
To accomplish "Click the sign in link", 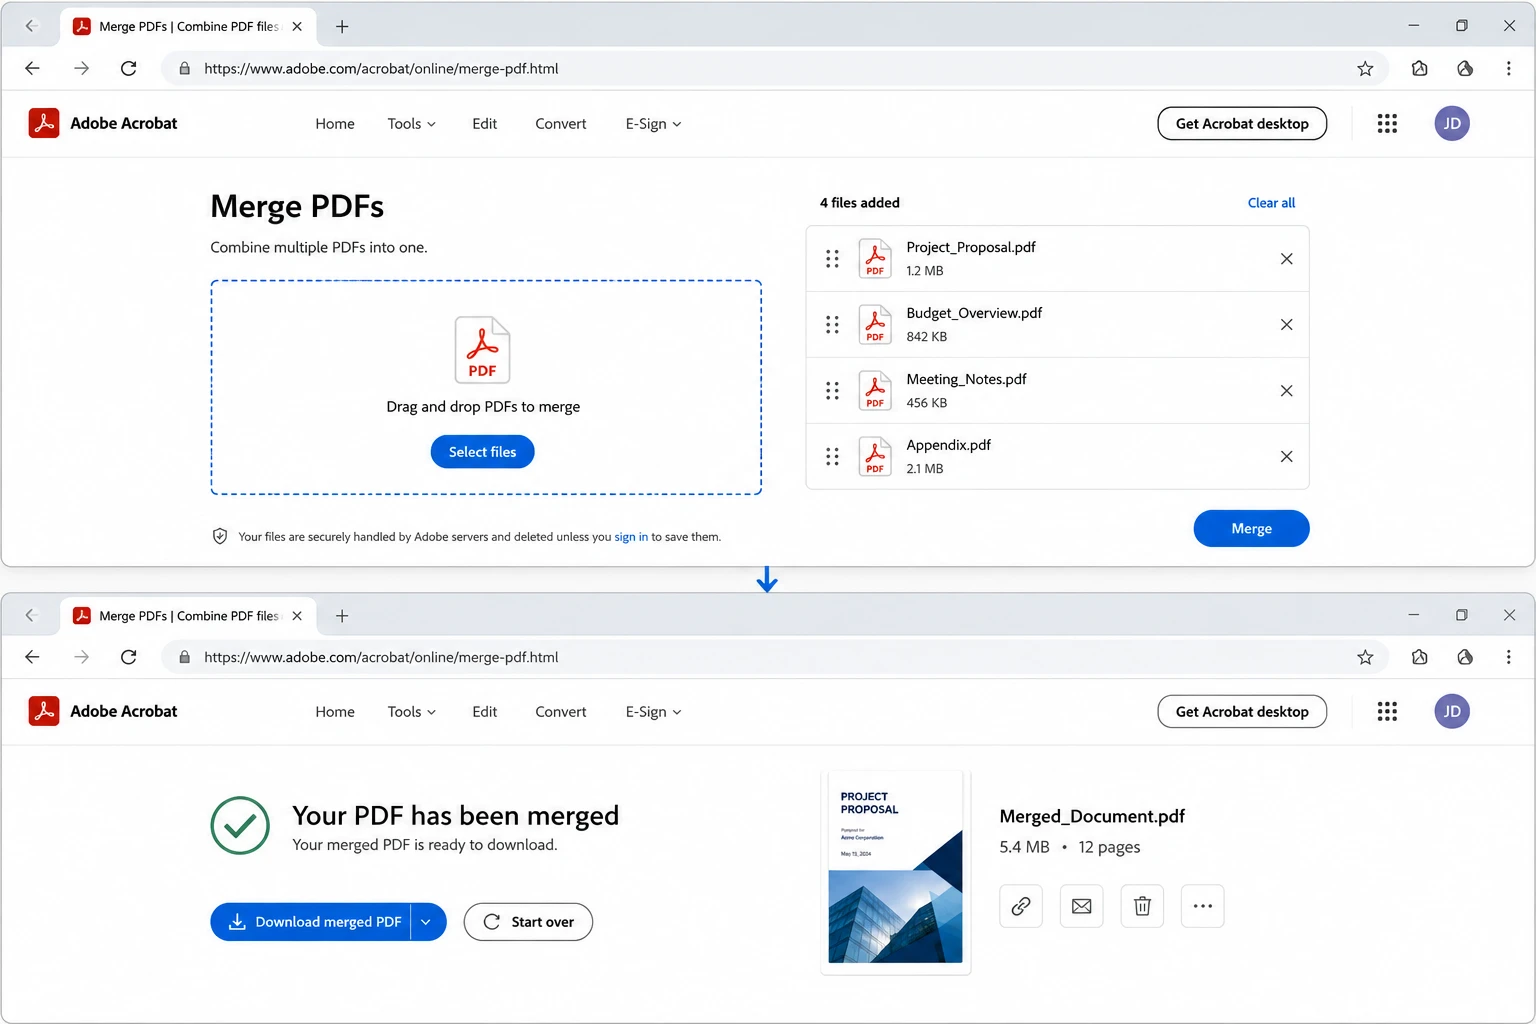I will click(x=631, y=537).
